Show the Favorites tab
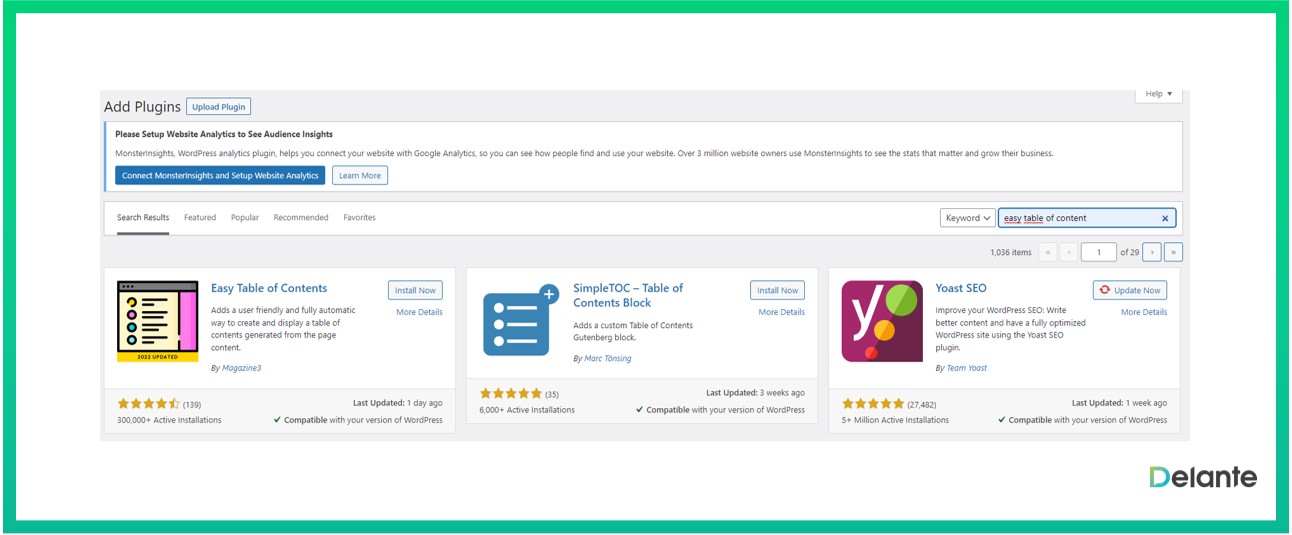This screenshot has height=535, width=1292. coord(360,217)
